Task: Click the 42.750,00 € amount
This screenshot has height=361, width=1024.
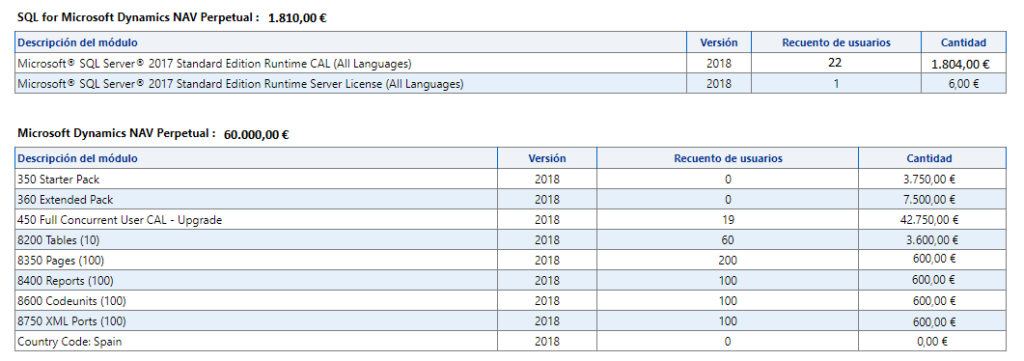Action: click(929, 220)
